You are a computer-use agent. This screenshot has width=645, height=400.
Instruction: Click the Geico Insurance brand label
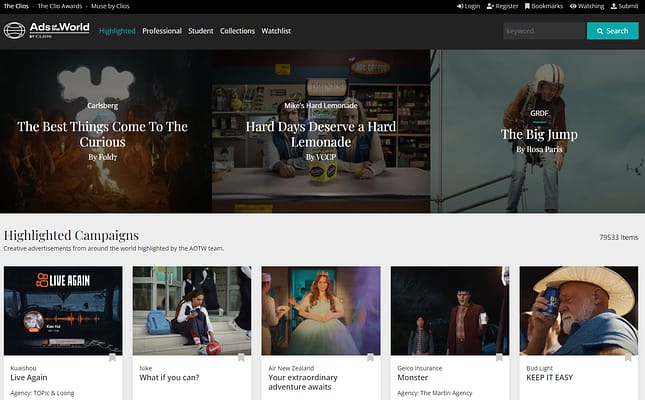point(420,368)
